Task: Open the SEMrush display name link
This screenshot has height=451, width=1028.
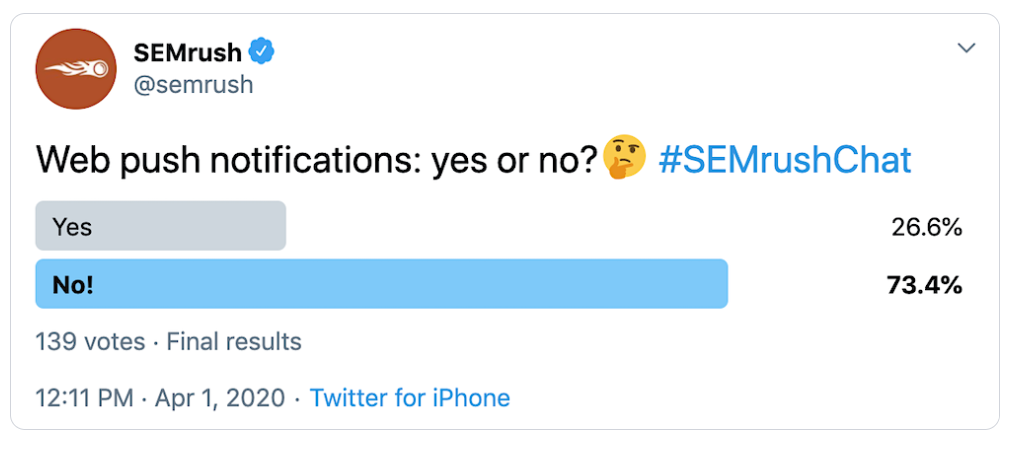Action: pyautogui.click(x=190, y=51)
